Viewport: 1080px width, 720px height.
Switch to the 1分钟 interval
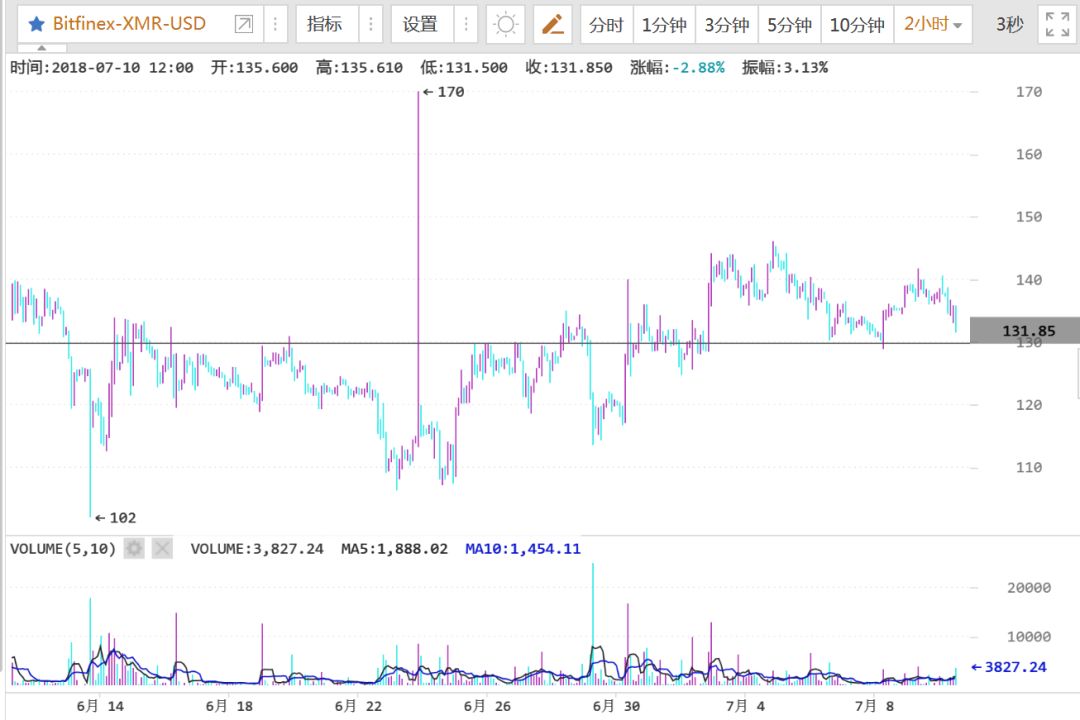coord(664,25)
